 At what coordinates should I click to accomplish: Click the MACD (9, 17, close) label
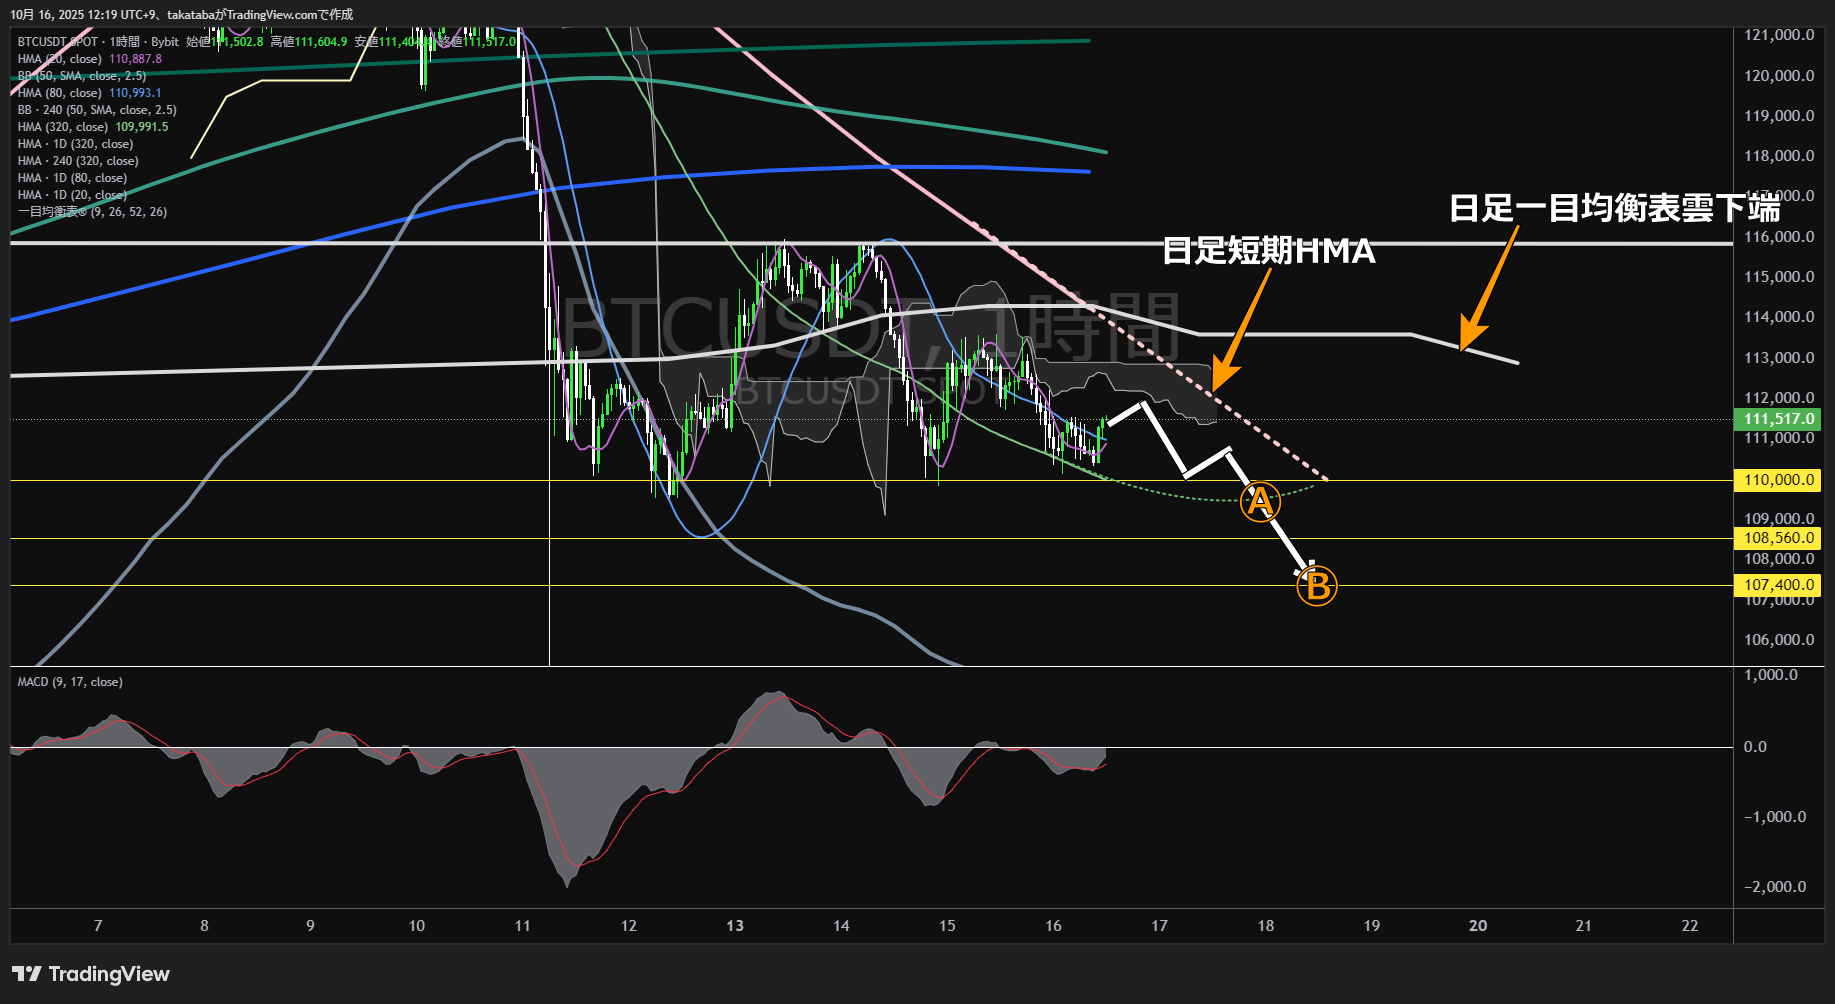70,682
